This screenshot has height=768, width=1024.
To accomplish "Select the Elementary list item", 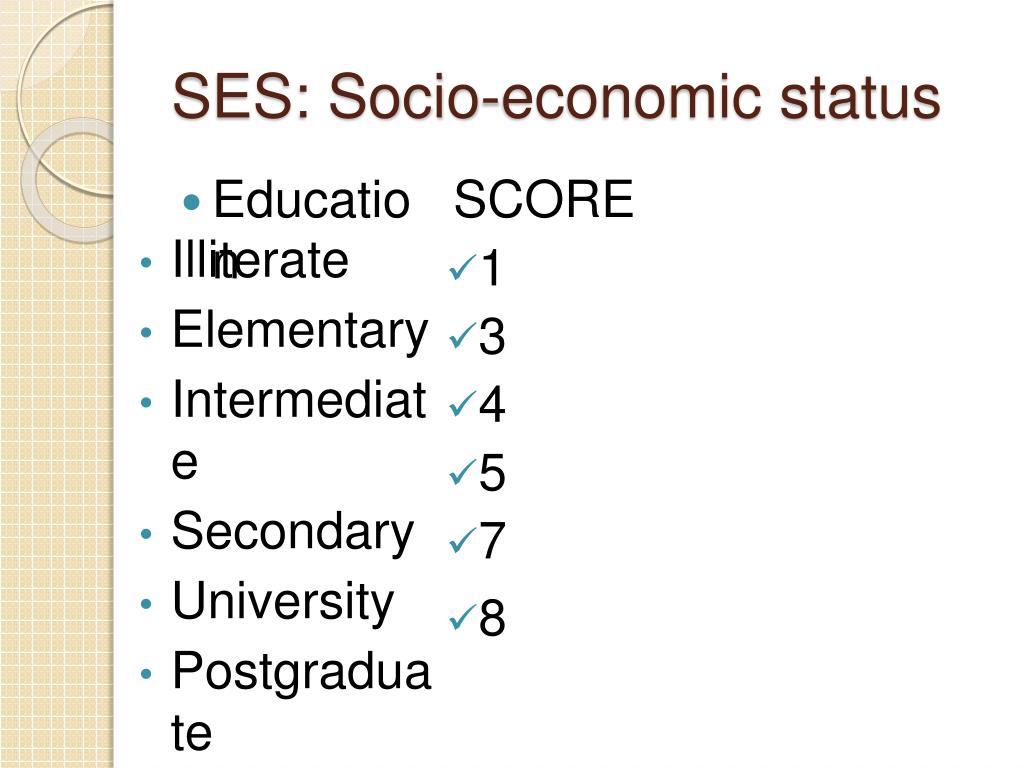I will pyautogui.click(x=300, y=331).
